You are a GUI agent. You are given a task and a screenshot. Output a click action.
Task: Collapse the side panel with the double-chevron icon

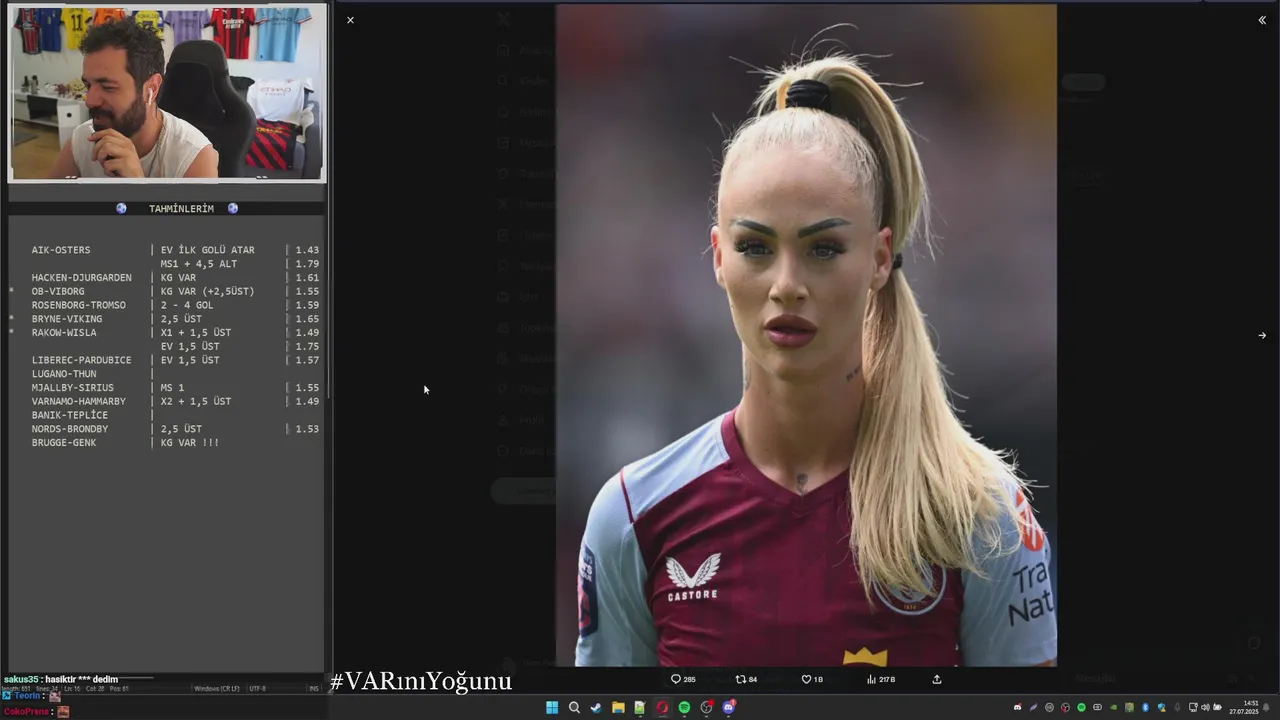coord(1262,20)
